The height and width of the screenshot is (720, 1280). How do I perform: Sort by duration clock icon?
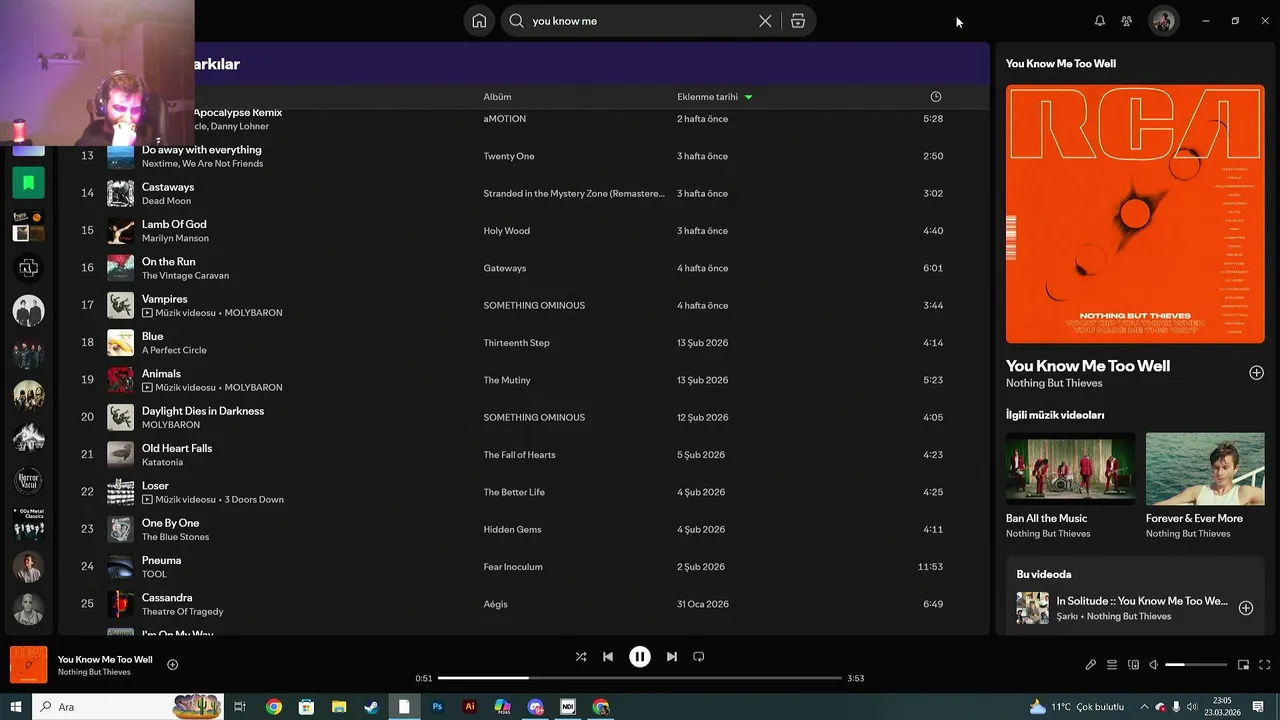coord(936,97)
